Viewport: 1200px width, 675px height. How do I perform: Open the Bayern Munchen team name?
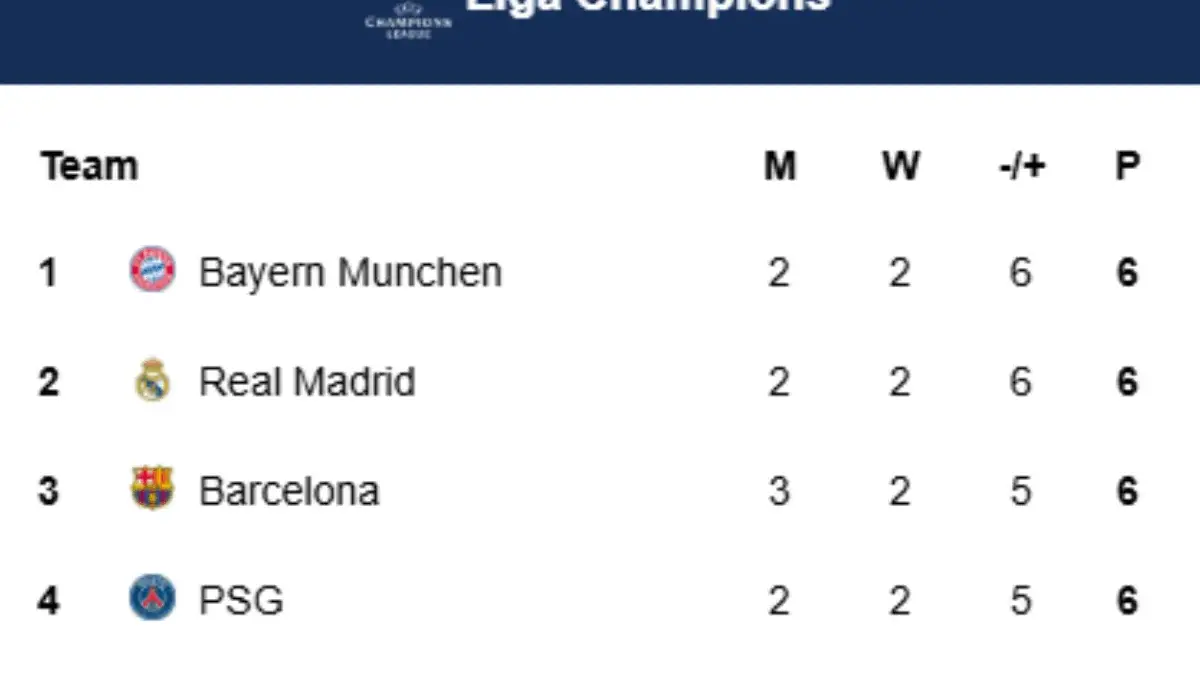350,272
